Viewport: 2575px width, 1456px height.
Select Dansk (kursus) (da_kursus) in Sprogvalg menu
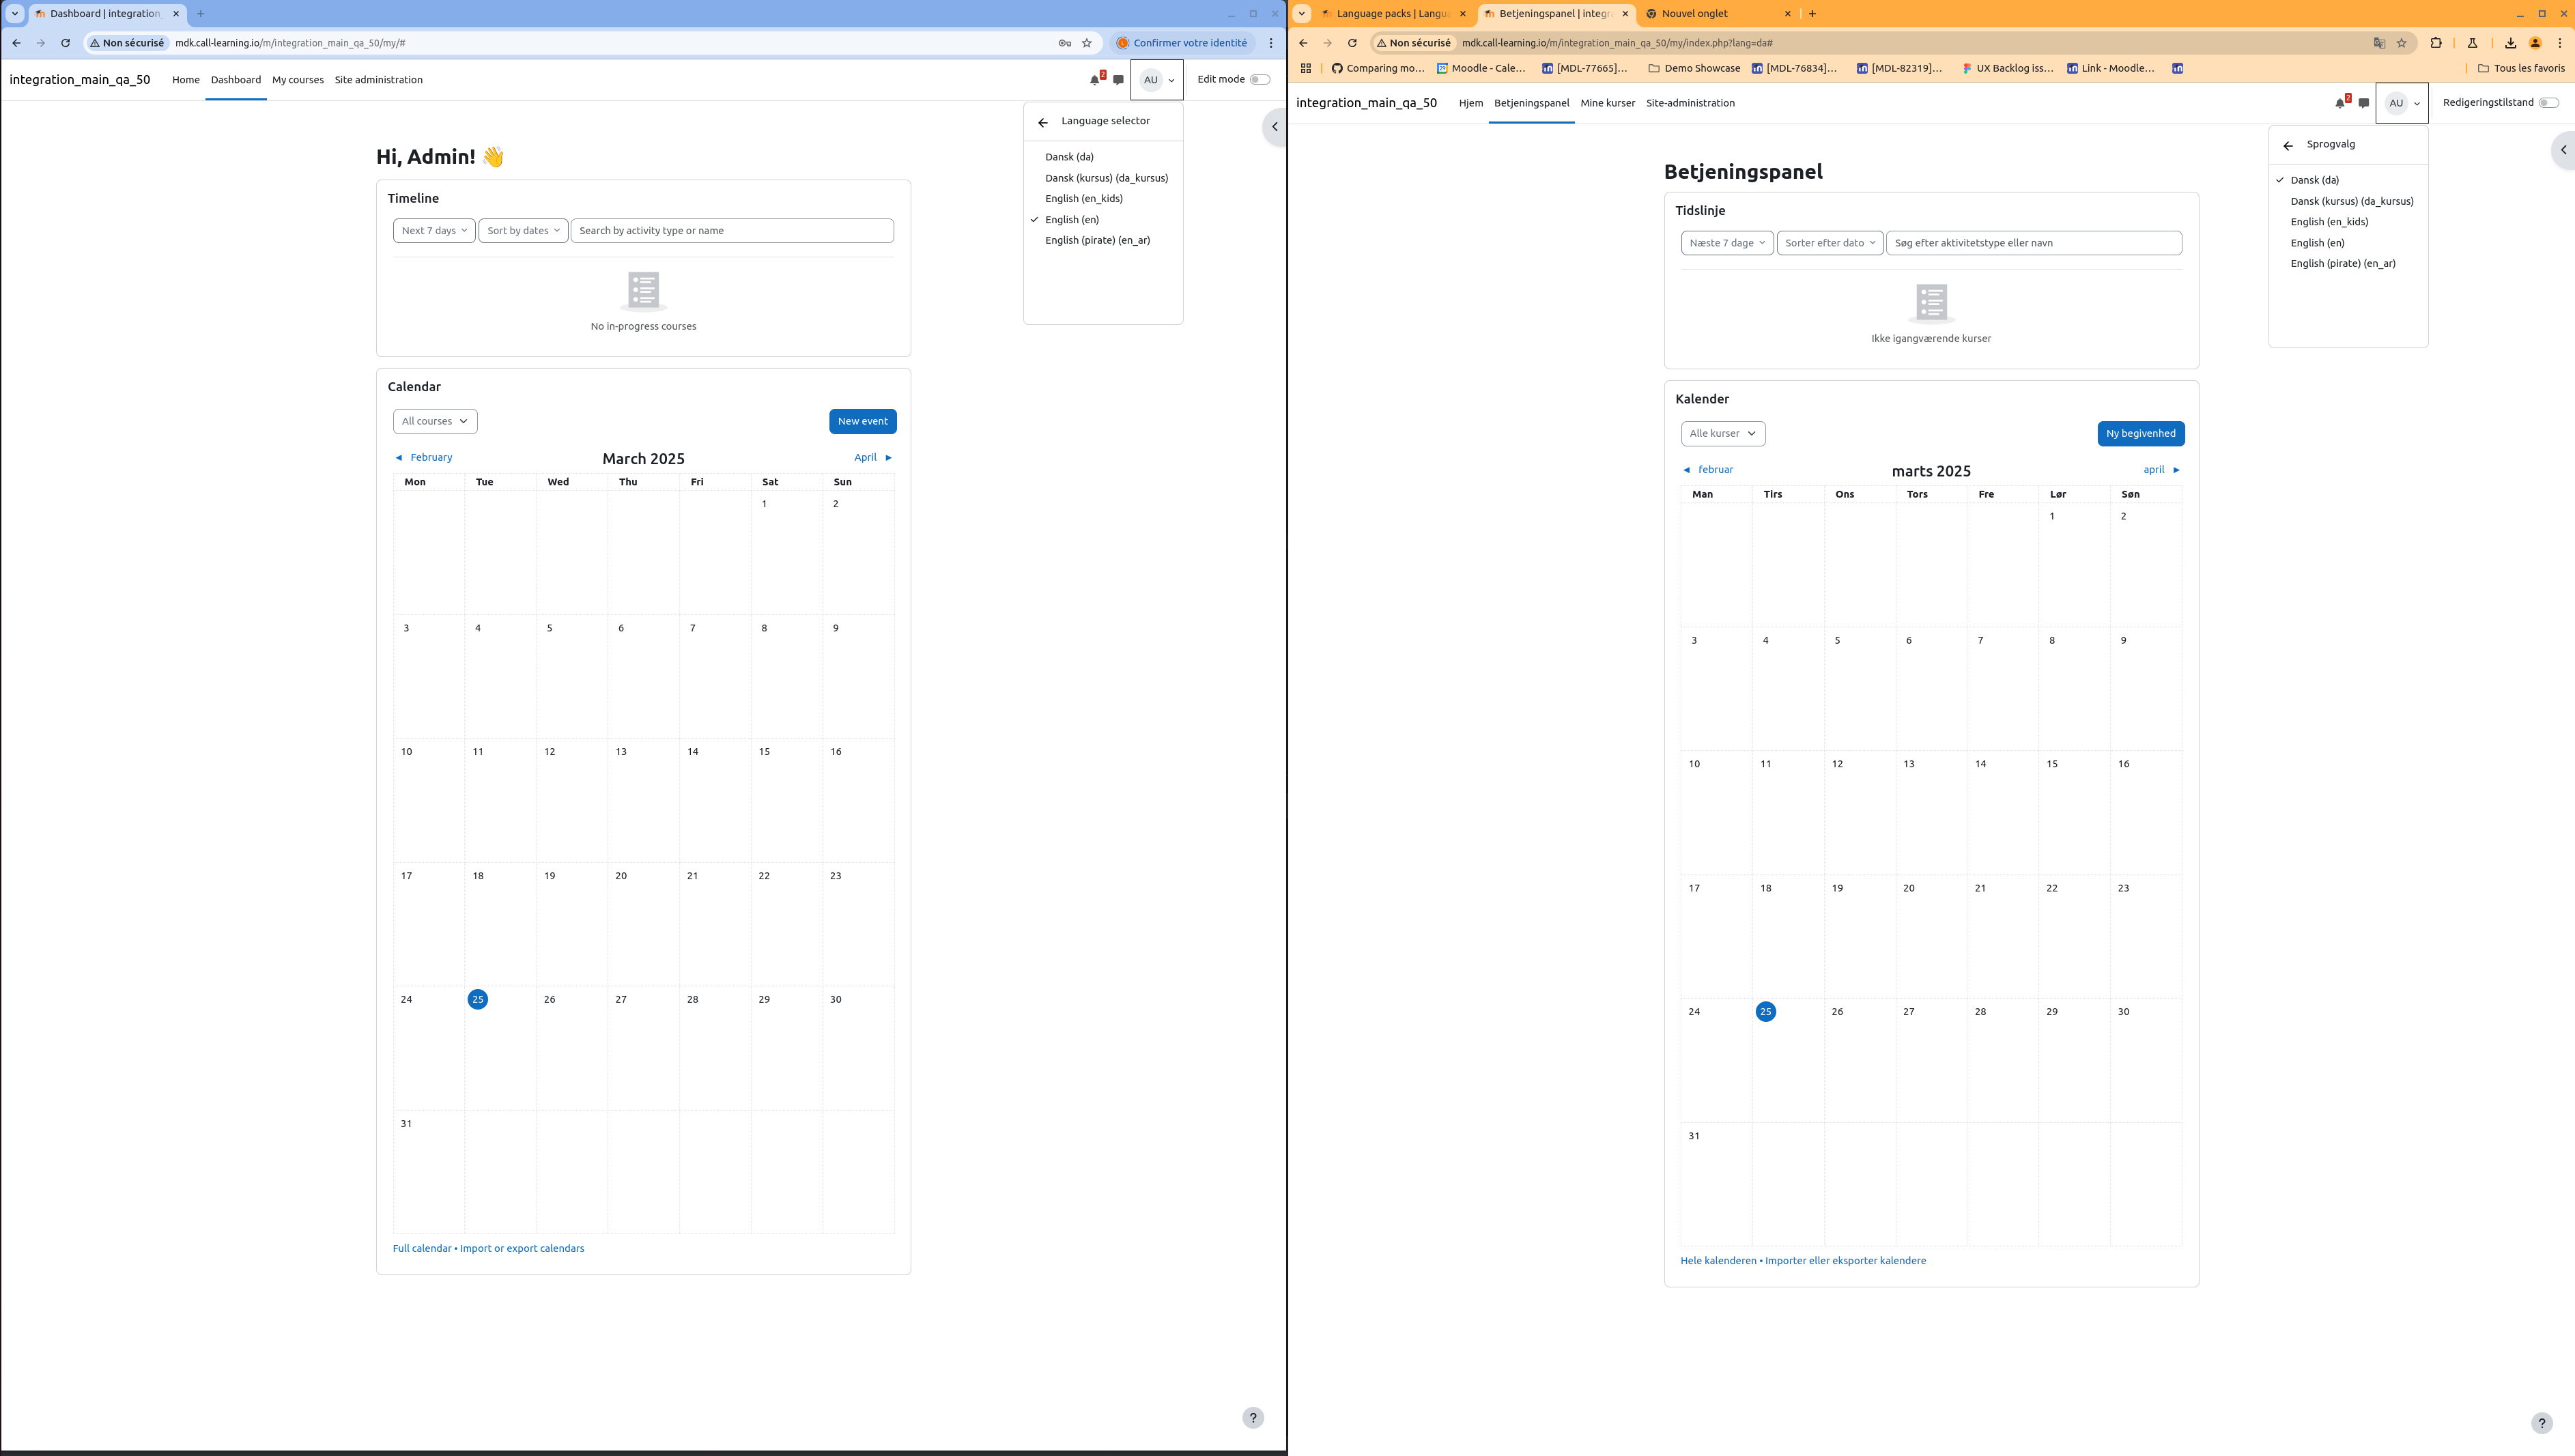(x=2352, y=201)
